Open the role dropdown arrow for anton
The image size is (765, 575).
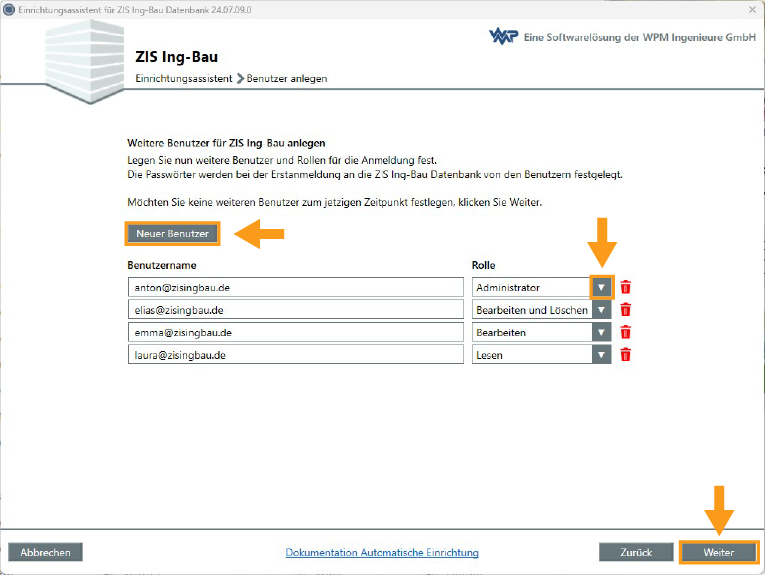click(x=602, y=287)
